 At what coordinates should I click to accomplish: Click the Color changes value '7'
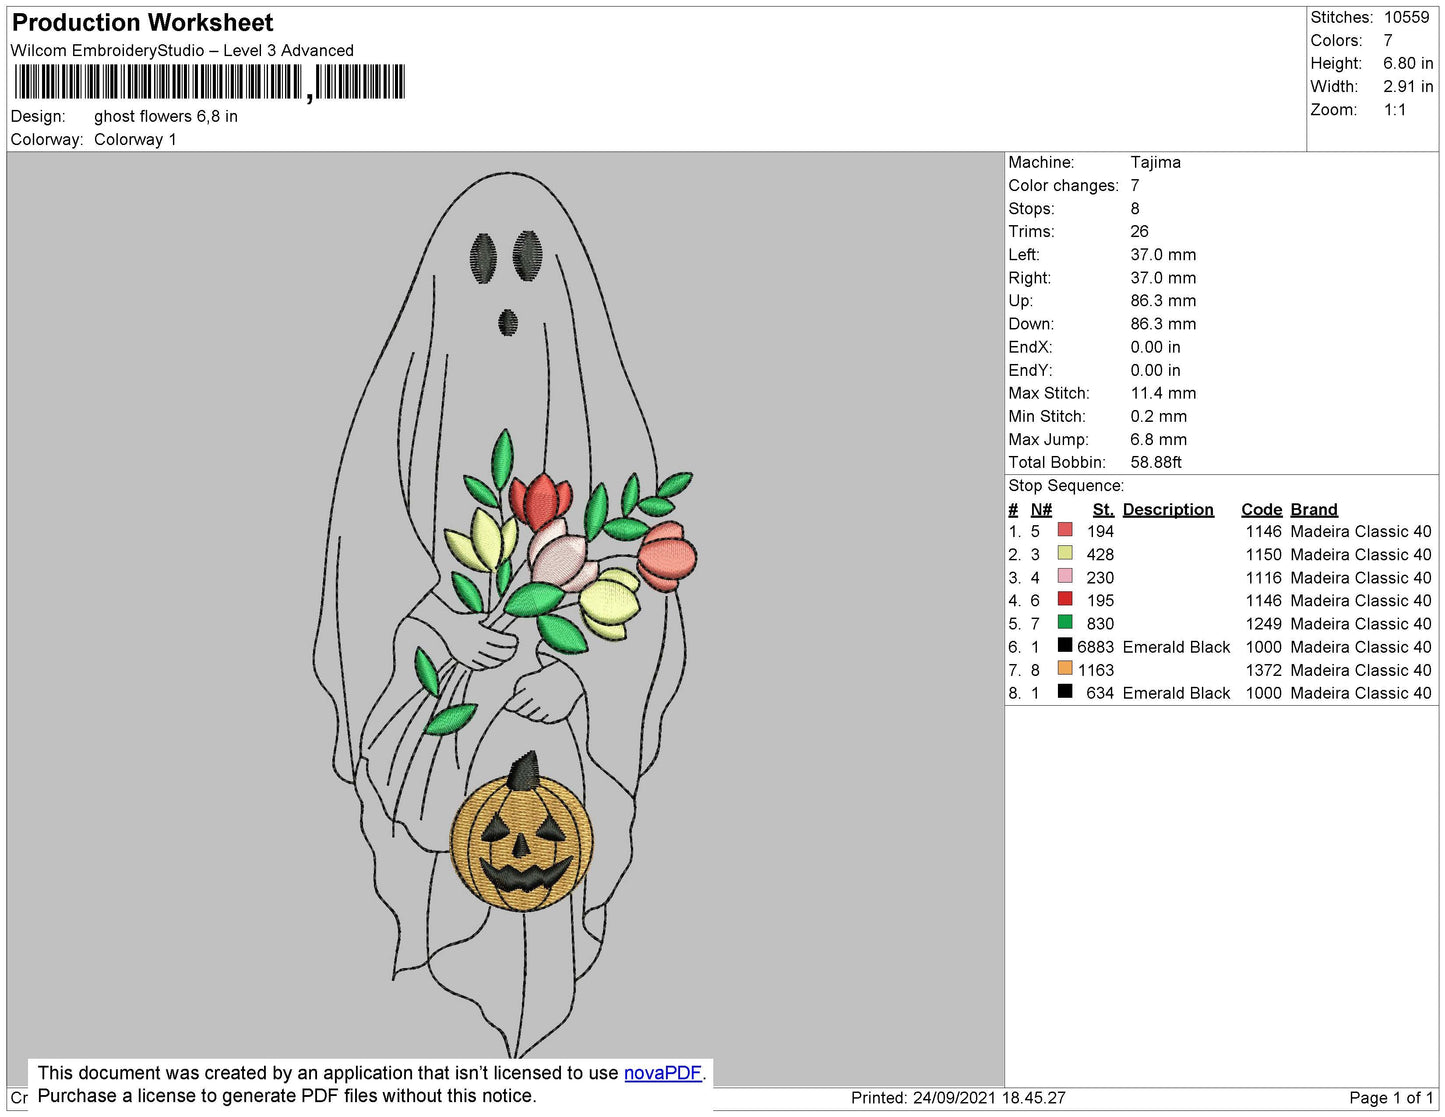(1135, 185)
